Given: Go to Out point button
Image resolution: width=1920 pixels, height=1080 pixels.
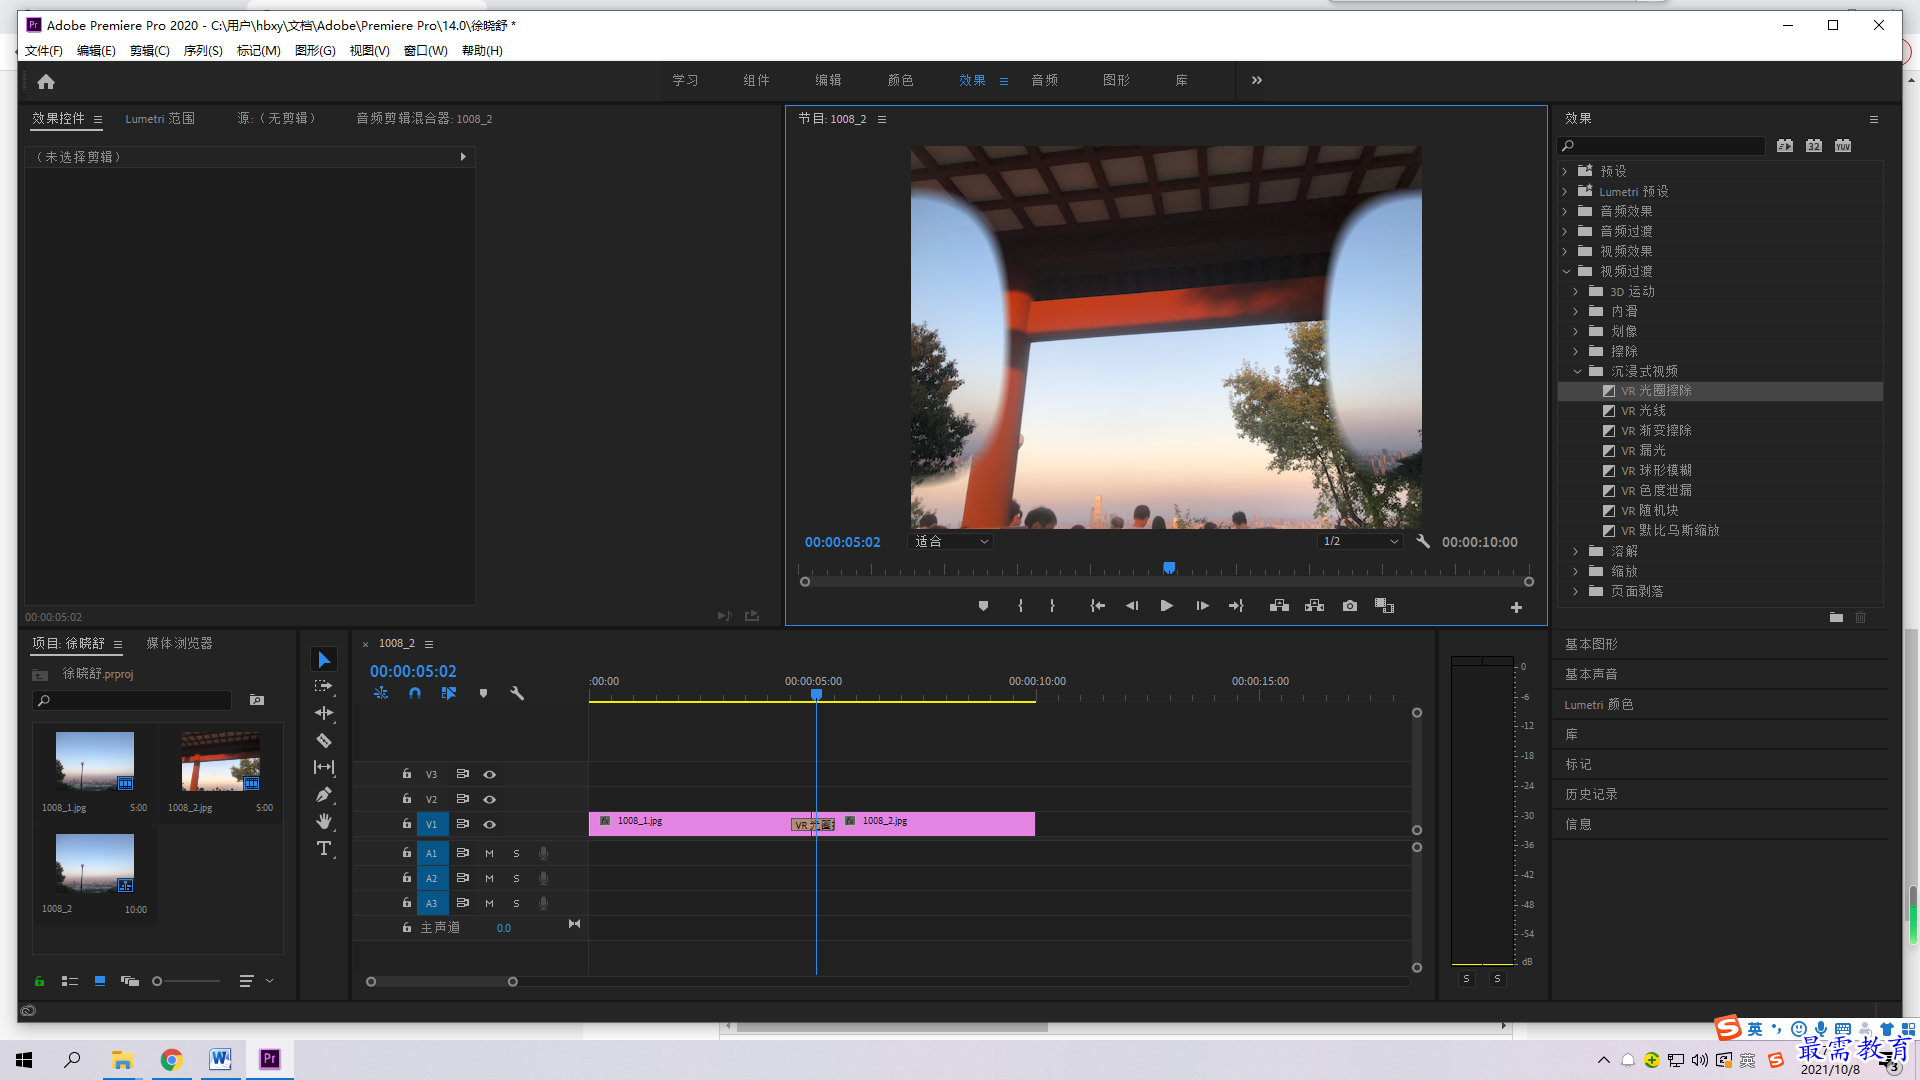Looking at the screenshot, I should pyautogui.click(x=1236, y=606).
